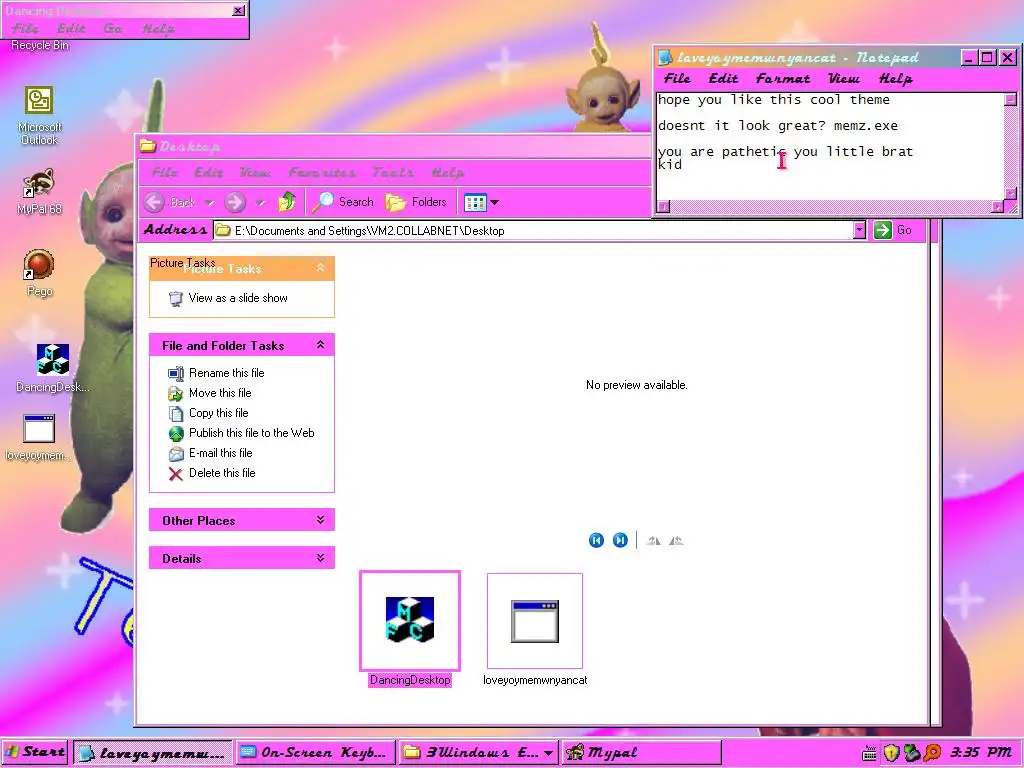Switch to Mypal from the taskbar
This screenshot has width=1024, height=768.
coord(642,752)
